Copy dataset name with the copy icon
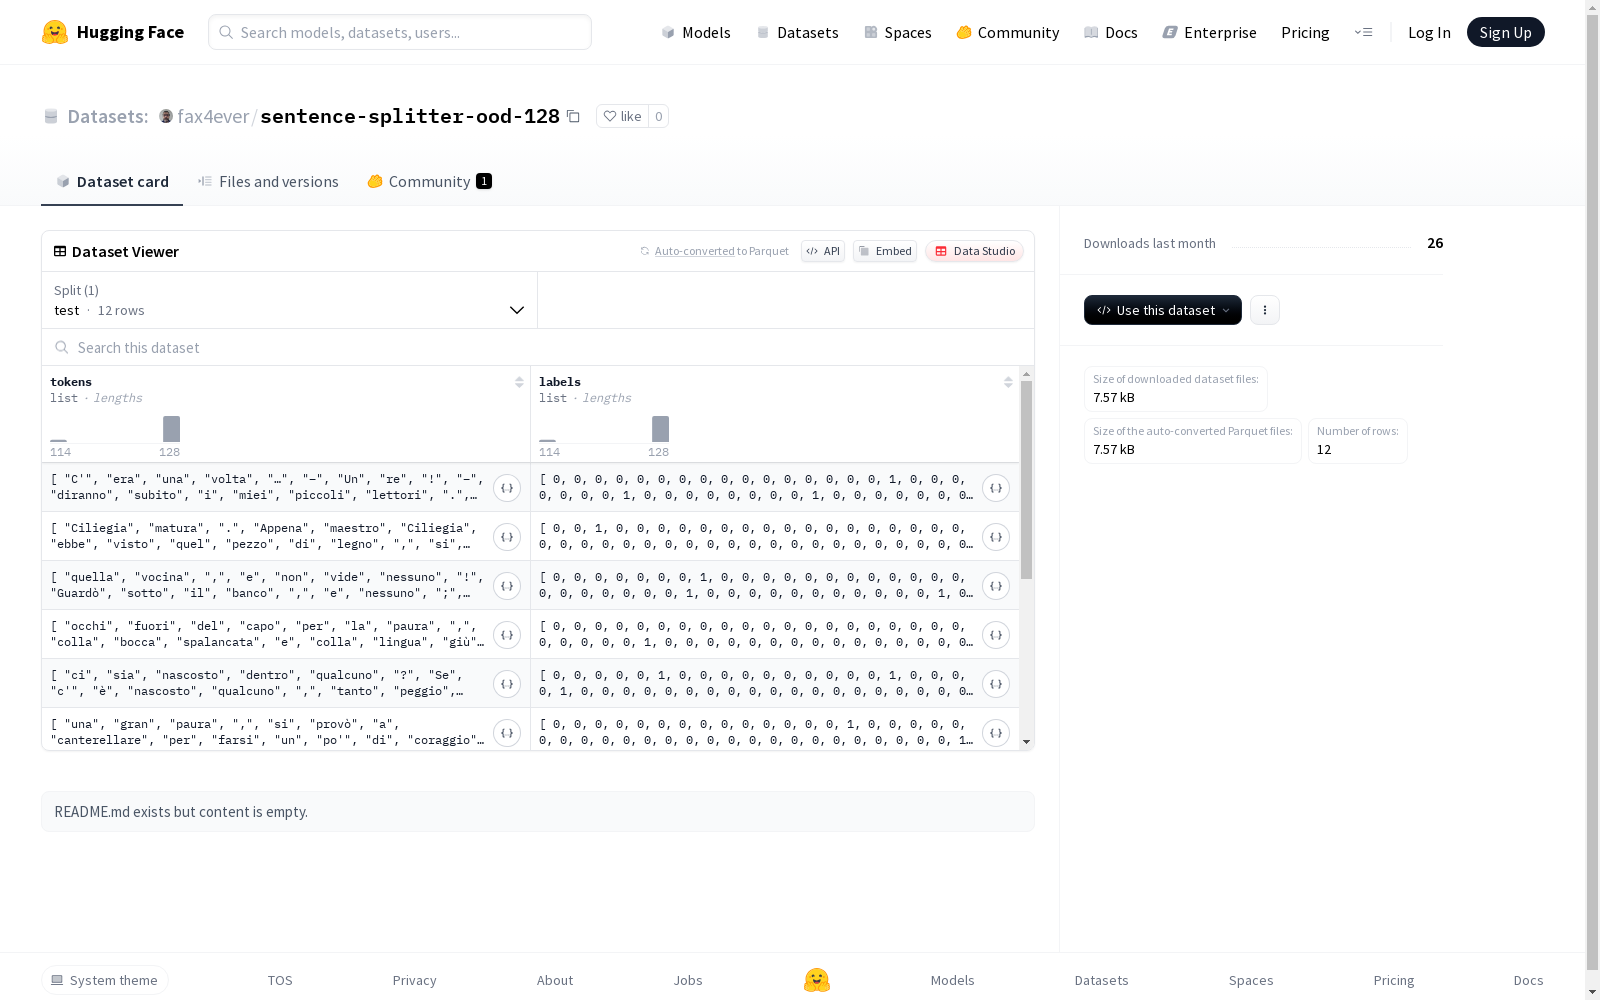This screenshot has height=1000, width=1600. point(573,116)
